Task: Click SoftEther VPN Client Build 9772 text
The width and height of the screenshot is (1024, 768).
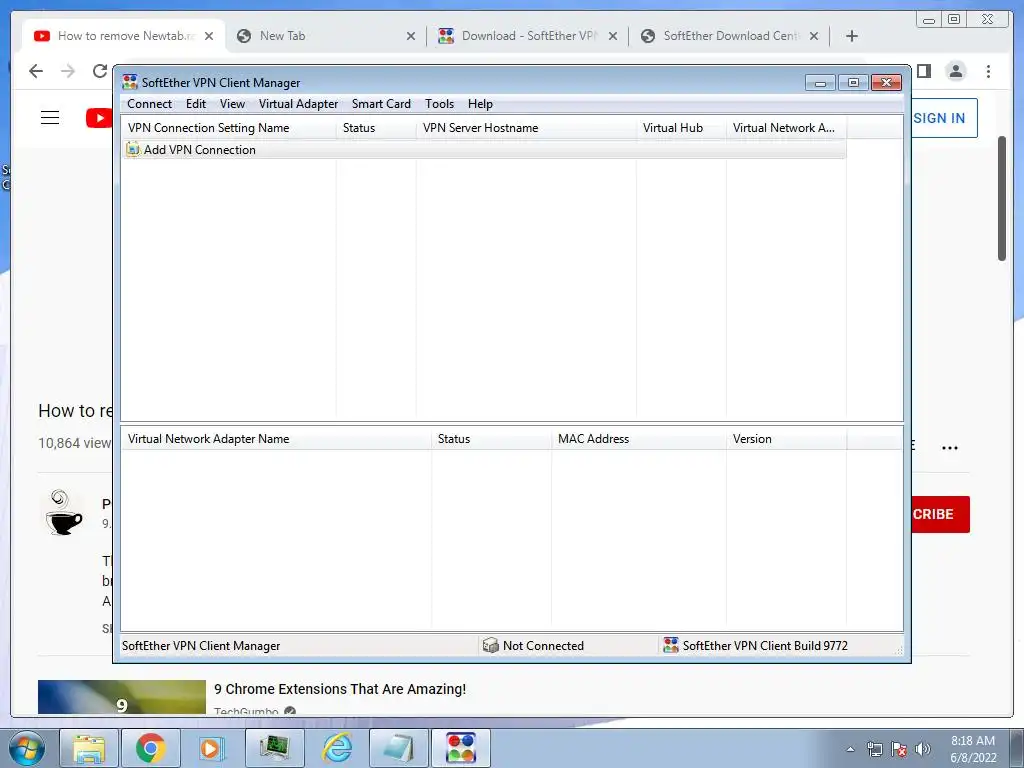Action: coord(765,646)
